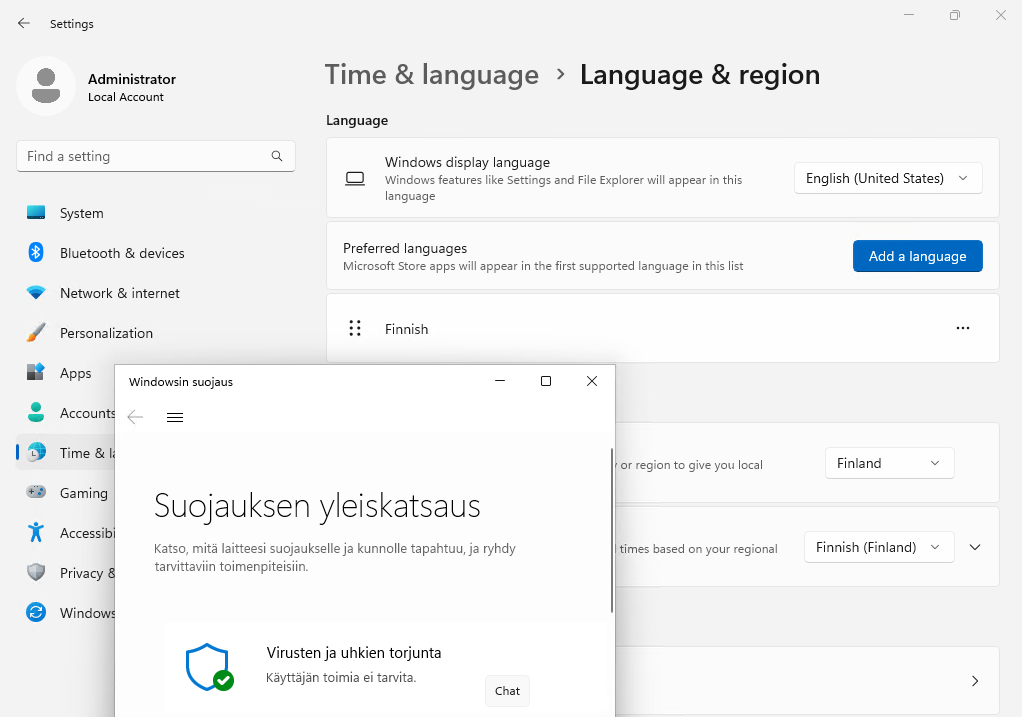Open the Finnish (Finland) regional format dropdown
The width and height of the screenshot is (1022, 717).
879,548
